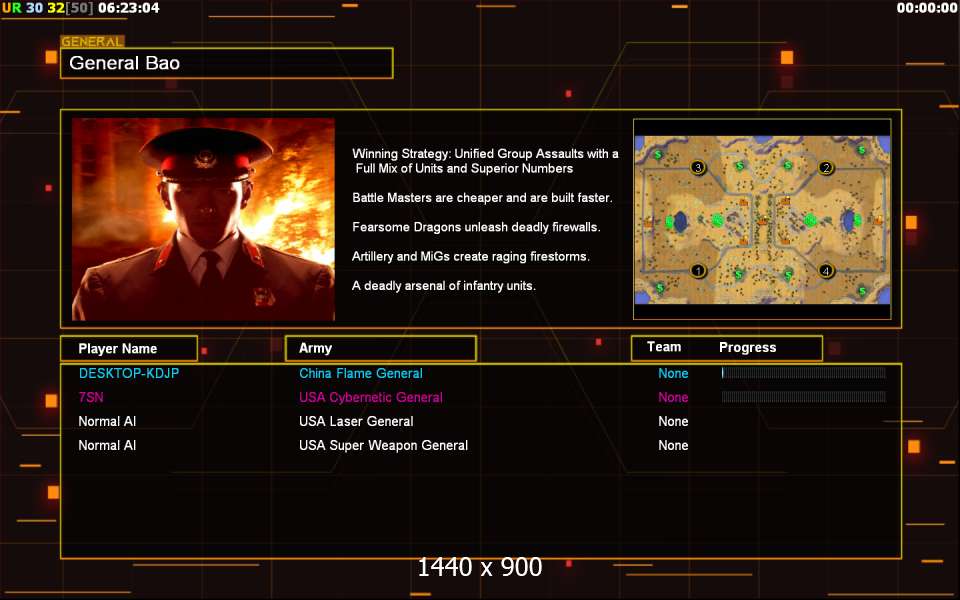Click the Progress column header
This screenshot has width=960, height=600.
click(x=748, y=348)
